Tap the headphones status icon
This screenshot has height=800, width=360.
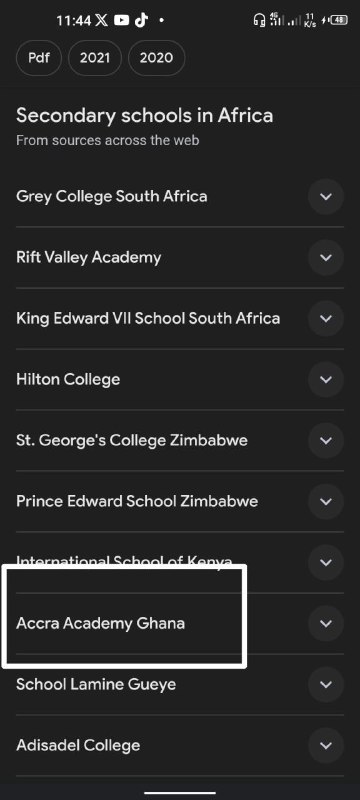tap(259, 20)
